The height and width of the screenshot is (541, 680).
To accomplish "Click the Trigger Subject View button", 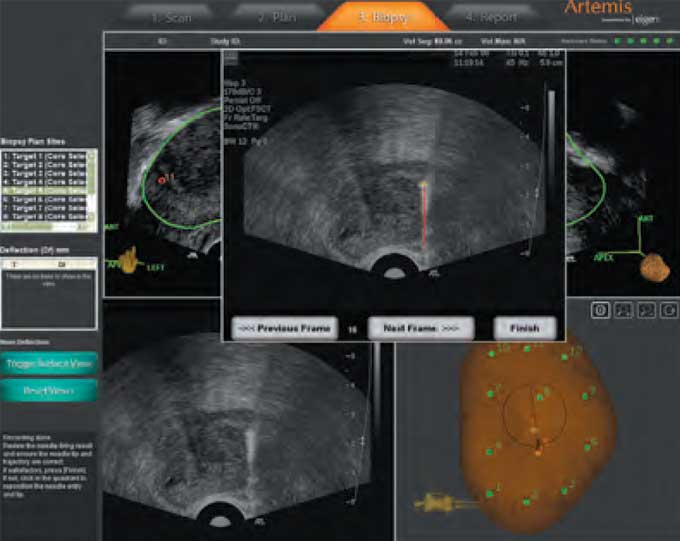I will click(49, 364).
